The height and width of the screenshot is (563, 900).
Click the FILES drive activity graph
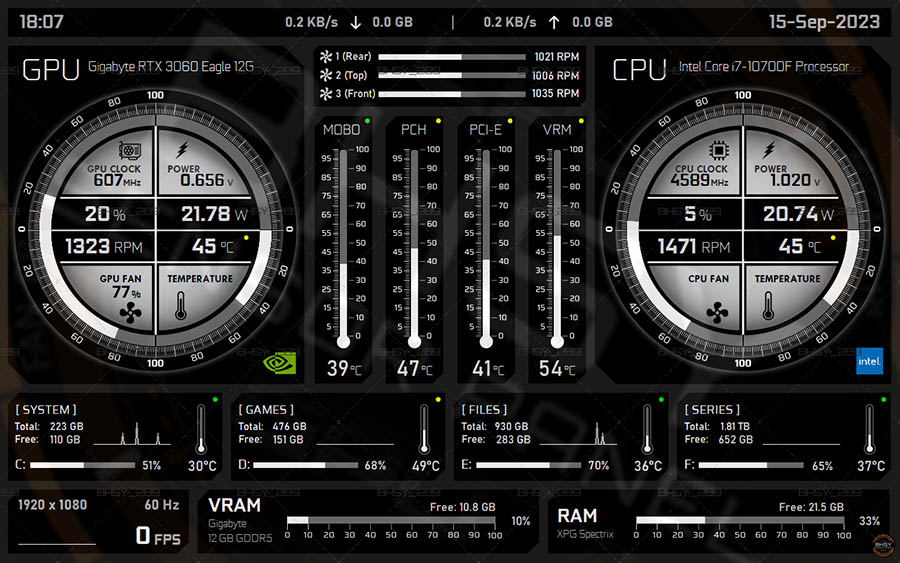(x=578, y=434)
